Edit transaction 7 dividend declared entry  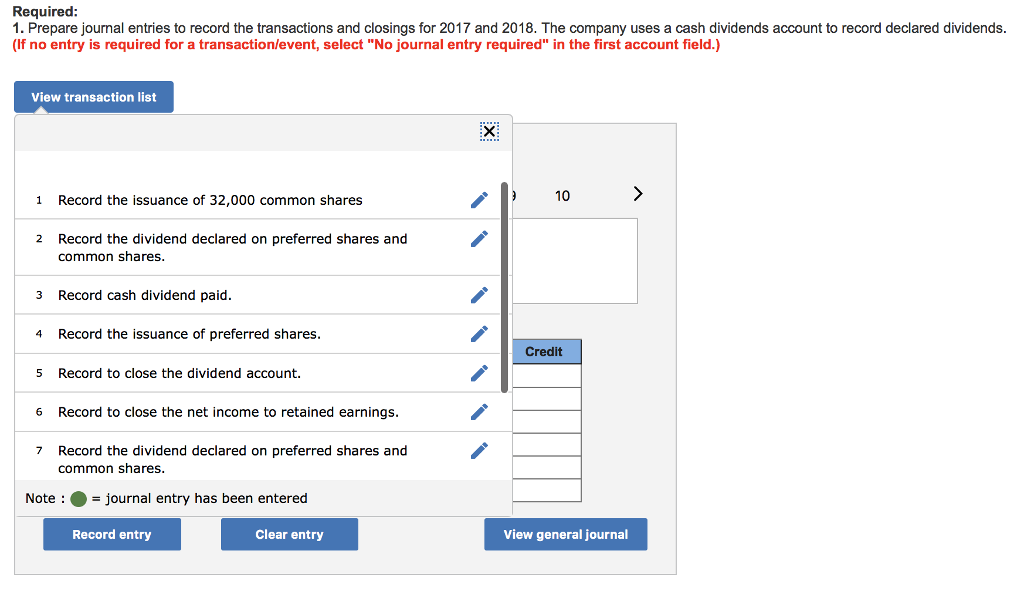(x=478, y=450)
